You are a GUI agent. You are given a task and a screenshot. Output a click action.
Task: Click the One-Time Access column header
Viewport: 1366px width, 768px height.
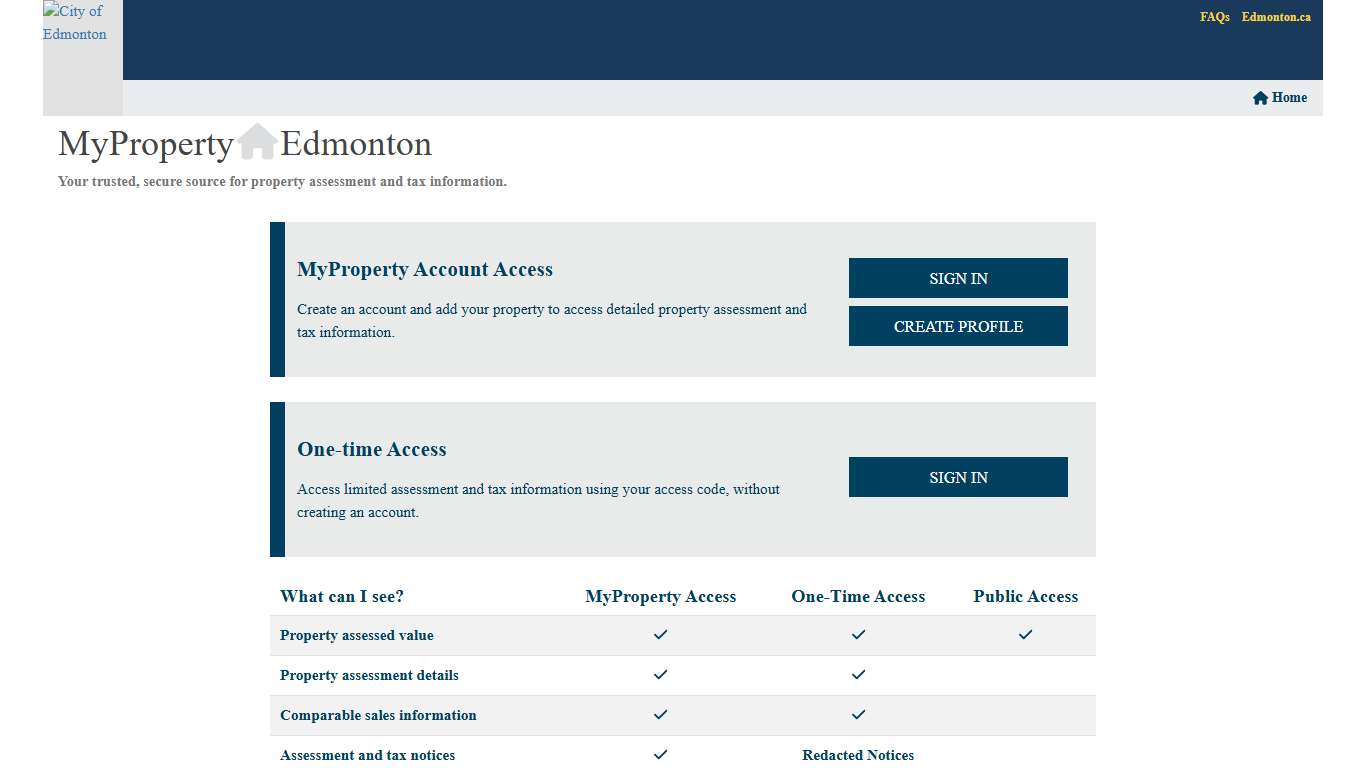[x=858, y=596]
